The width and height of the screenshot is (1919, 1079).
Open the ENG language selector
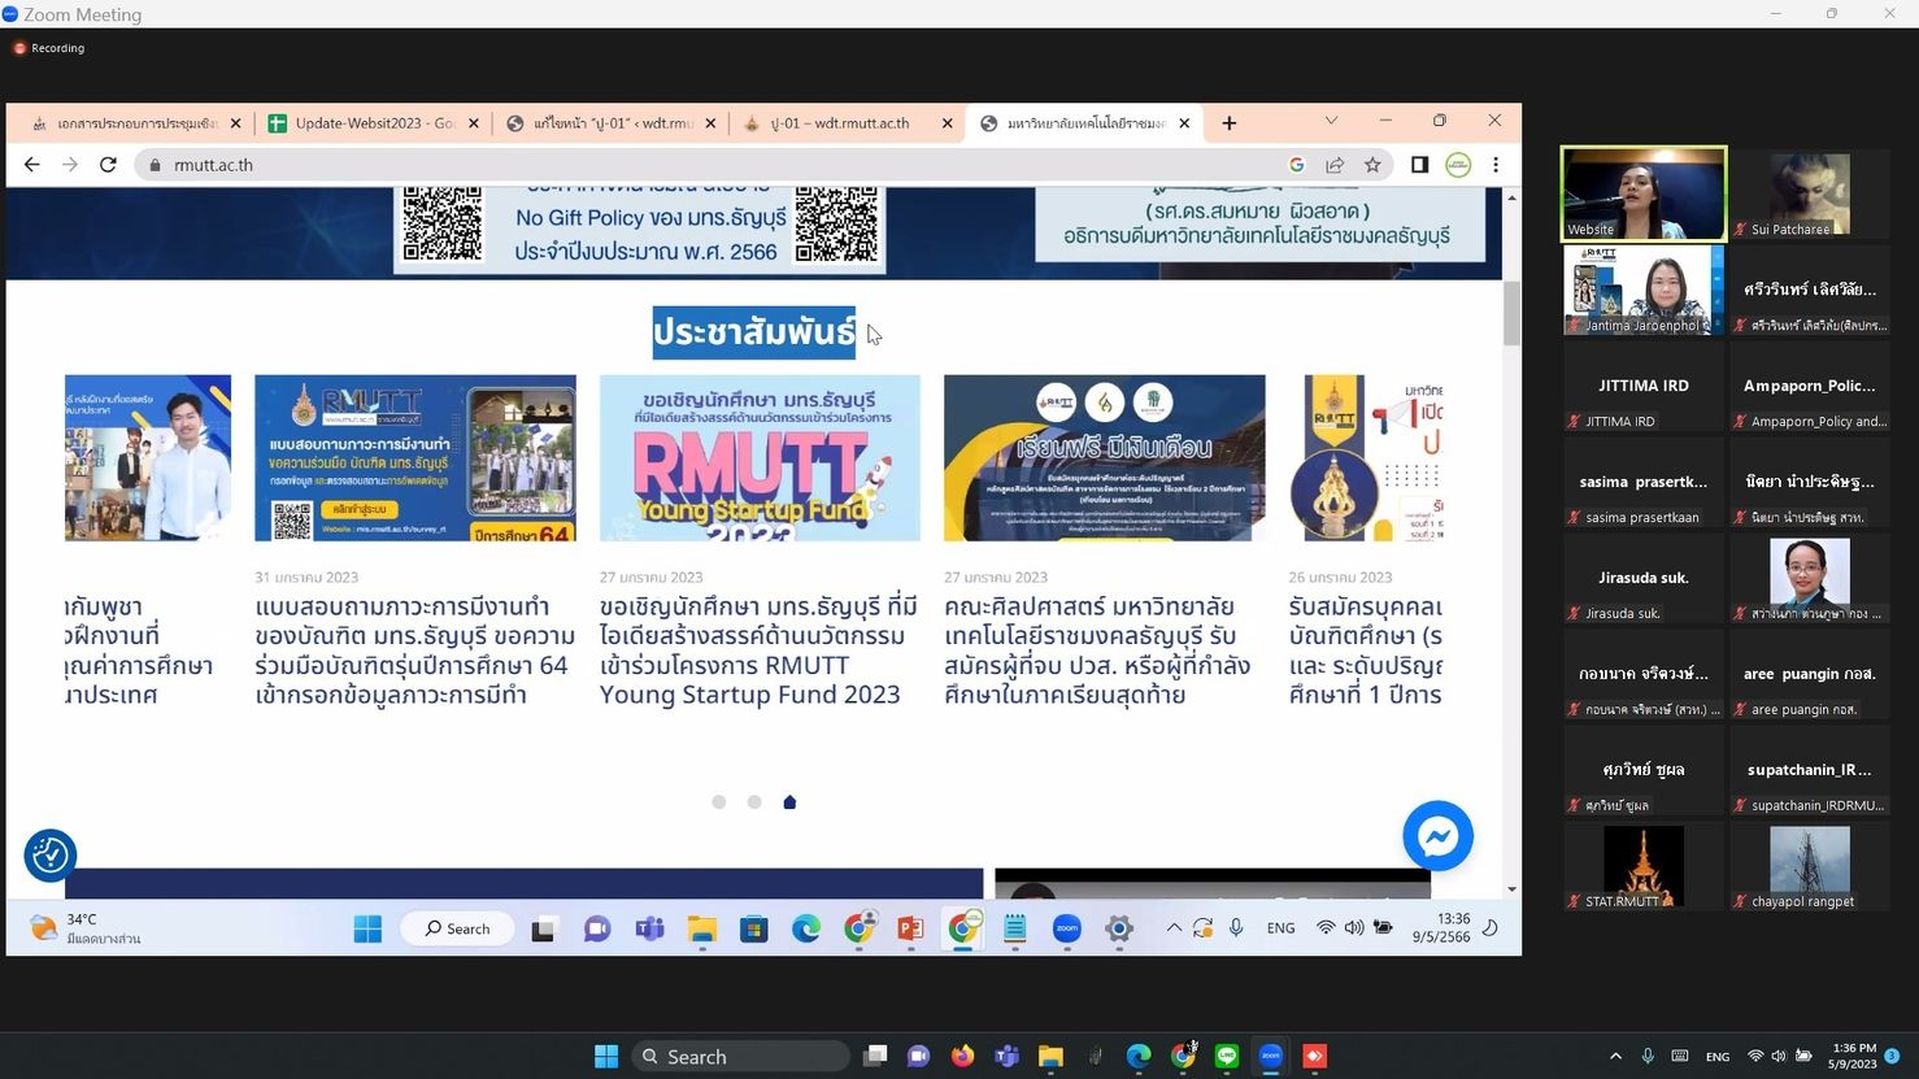pyautogui.click(x=1717, y=1056)
